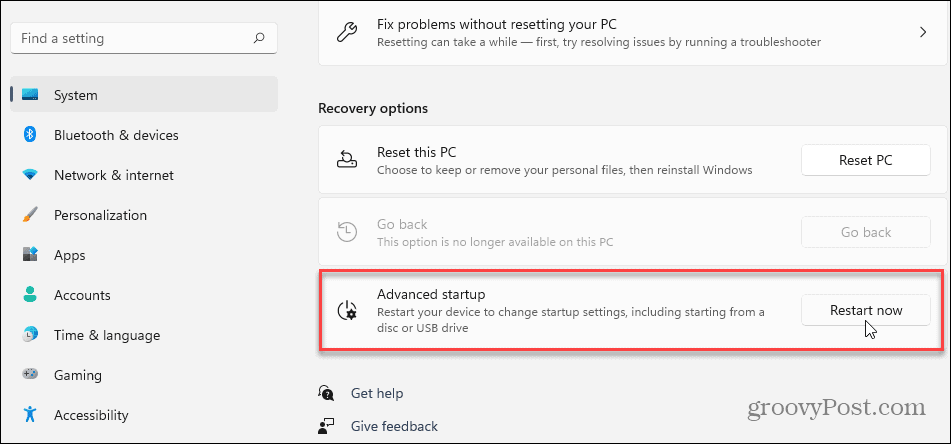Click the Reset this PC icon
The height and width of the screenshot is (444, 951).
point(347,160)
